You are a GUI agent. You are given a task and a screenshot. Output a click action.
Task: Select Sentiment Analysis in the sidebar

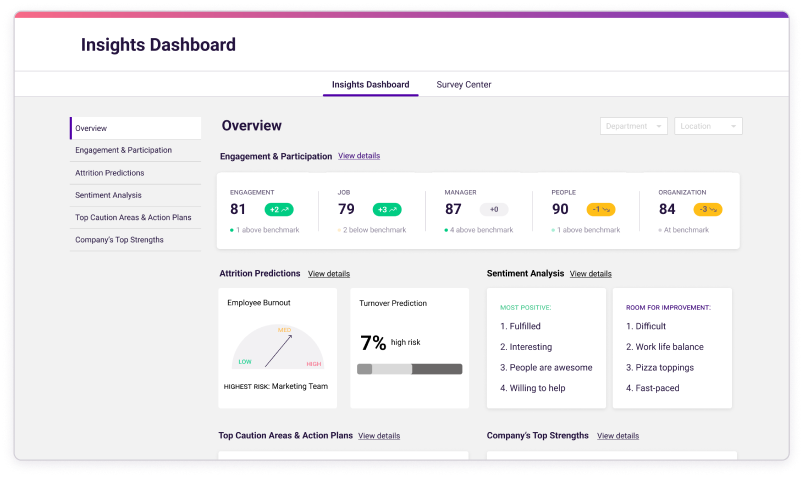click(135, 195)
